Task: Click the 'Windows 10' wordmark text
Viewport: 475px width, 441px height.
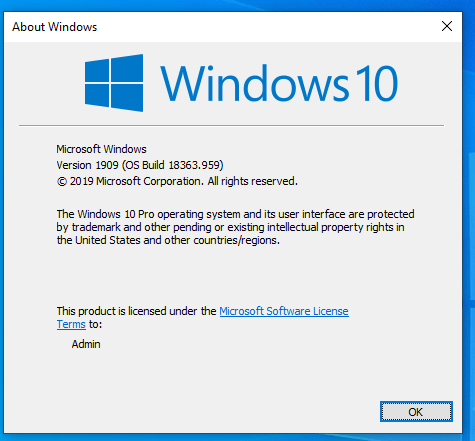Action: [279, 83]
